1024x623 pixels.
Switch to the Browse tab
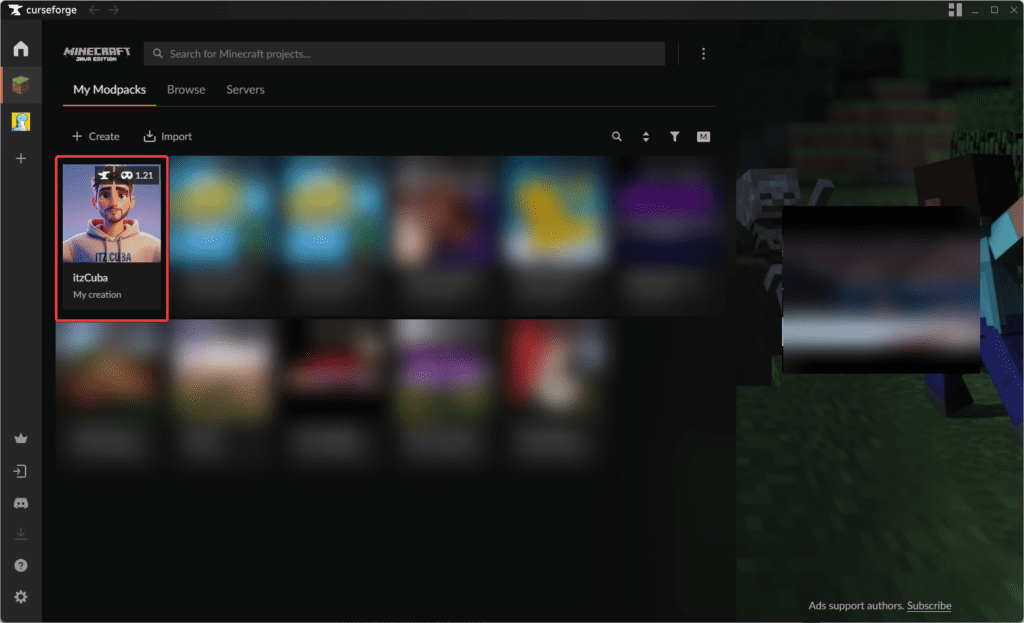186,90
